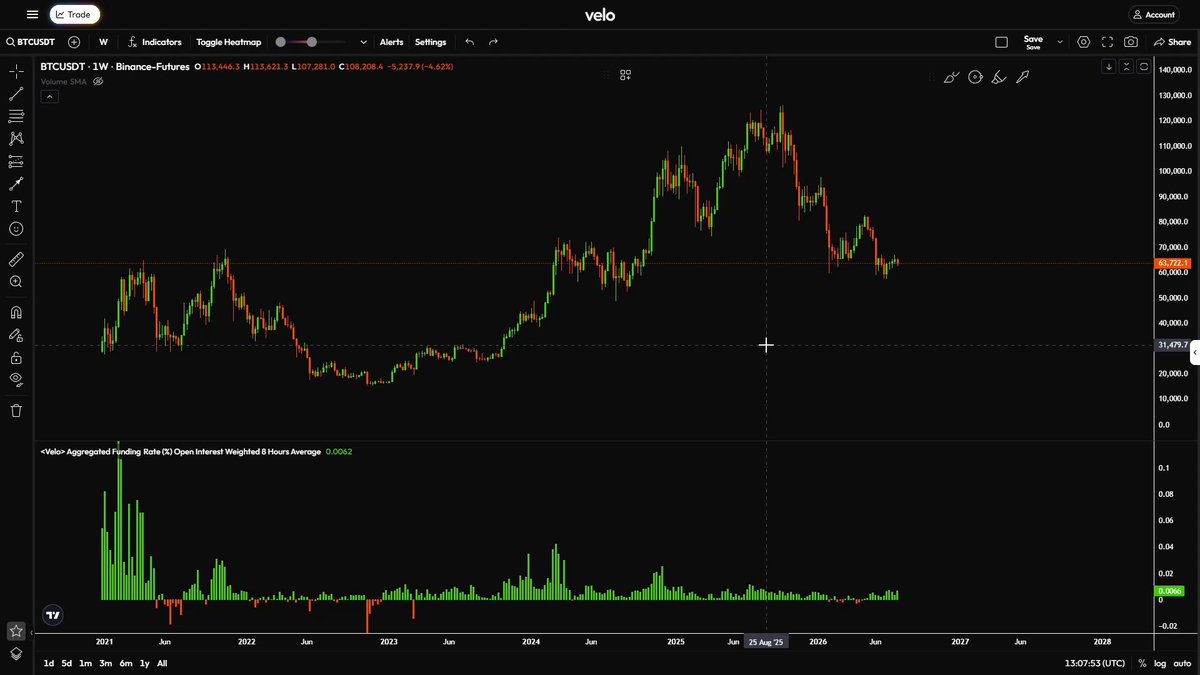This screenshot has height=675, width=1200.
Task: Select the trend line drawing tool
Action: coord(16,94)
